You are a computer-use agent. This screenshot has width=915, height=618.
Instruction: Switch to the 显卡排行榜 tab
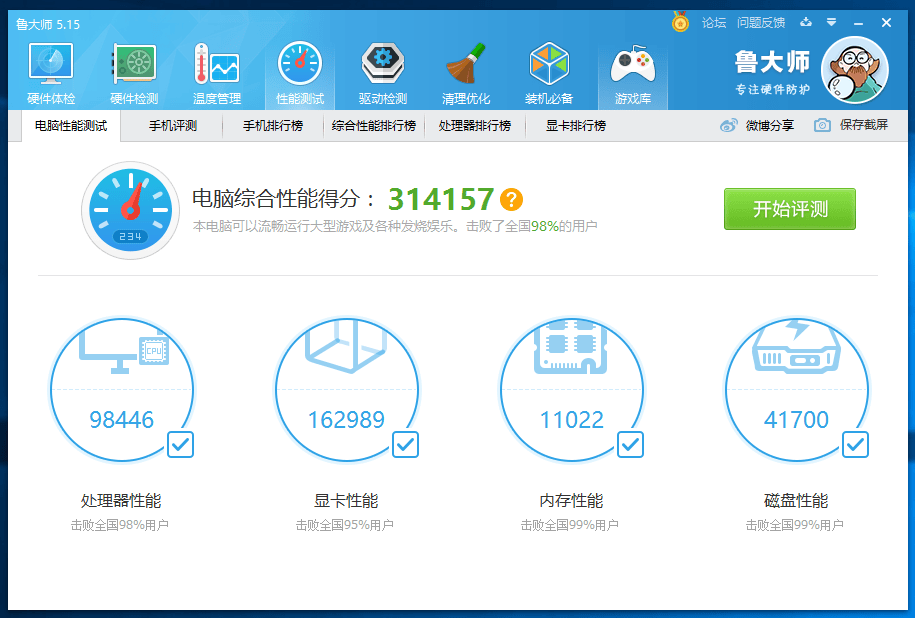click(x=576, y=125)
